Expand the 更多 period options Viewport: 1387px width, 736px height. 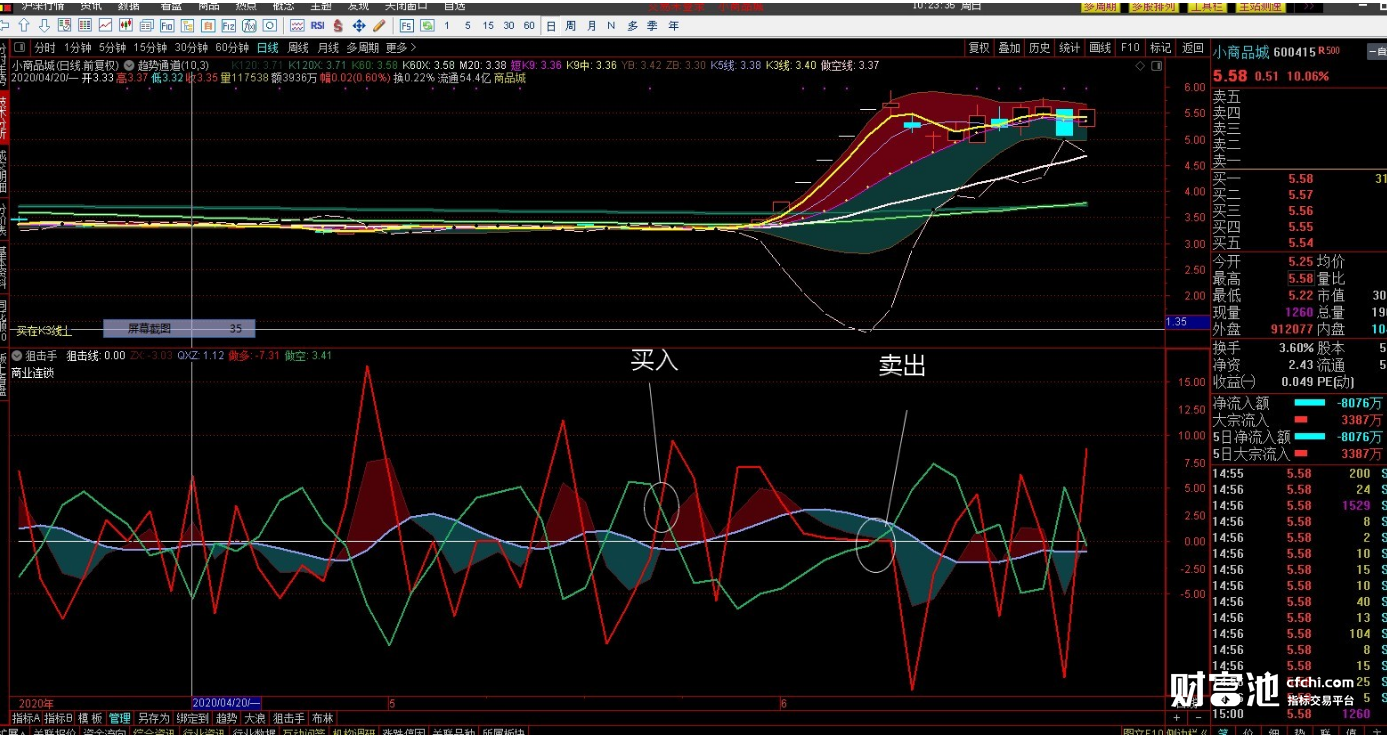400,47
